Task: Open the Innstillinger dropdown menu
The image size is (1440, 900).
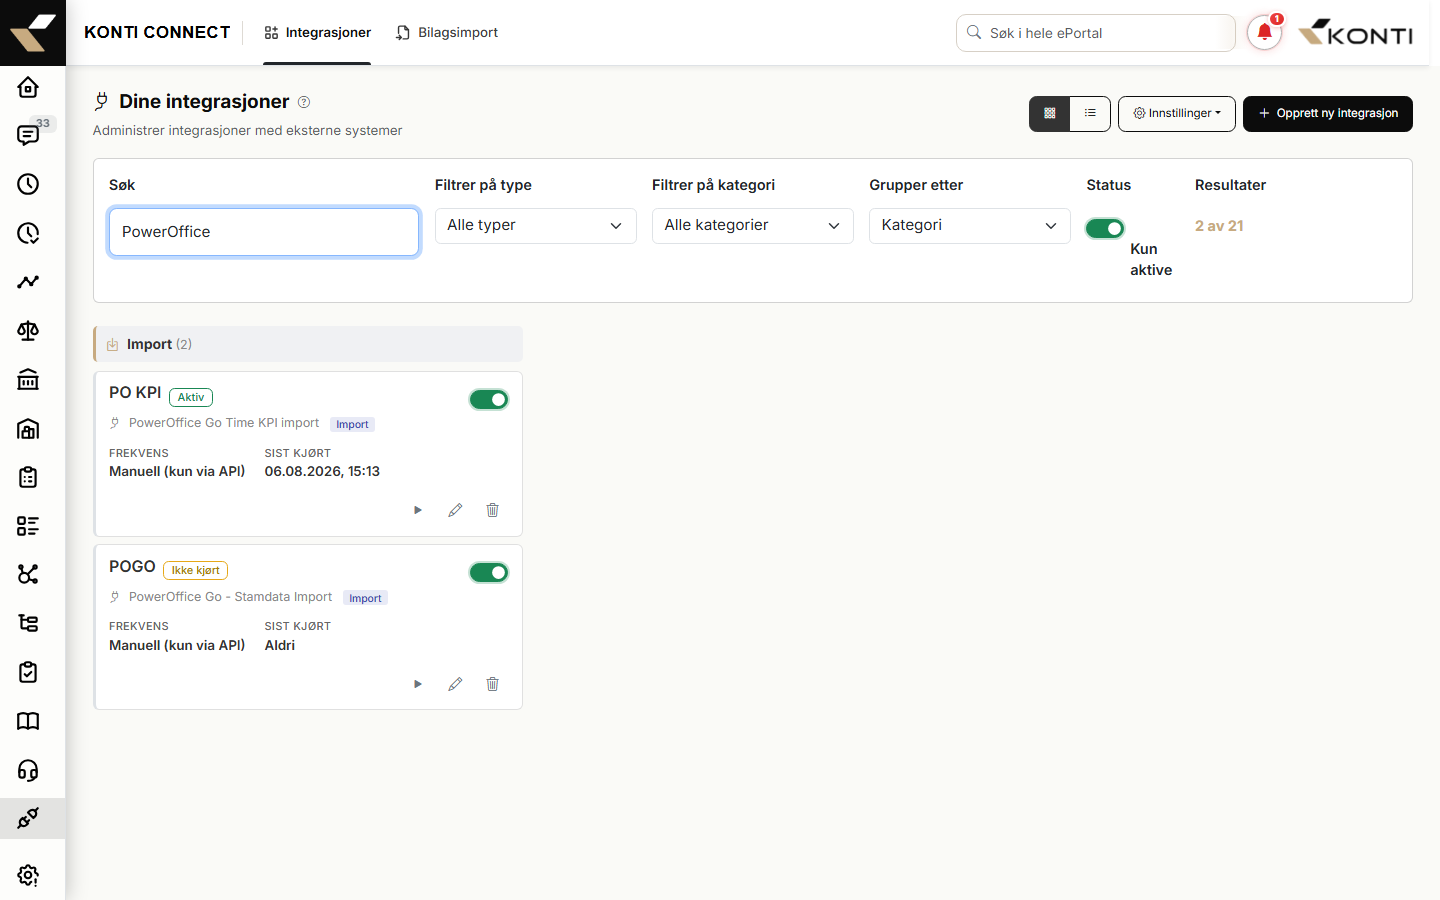Action: pos(1177,114)
